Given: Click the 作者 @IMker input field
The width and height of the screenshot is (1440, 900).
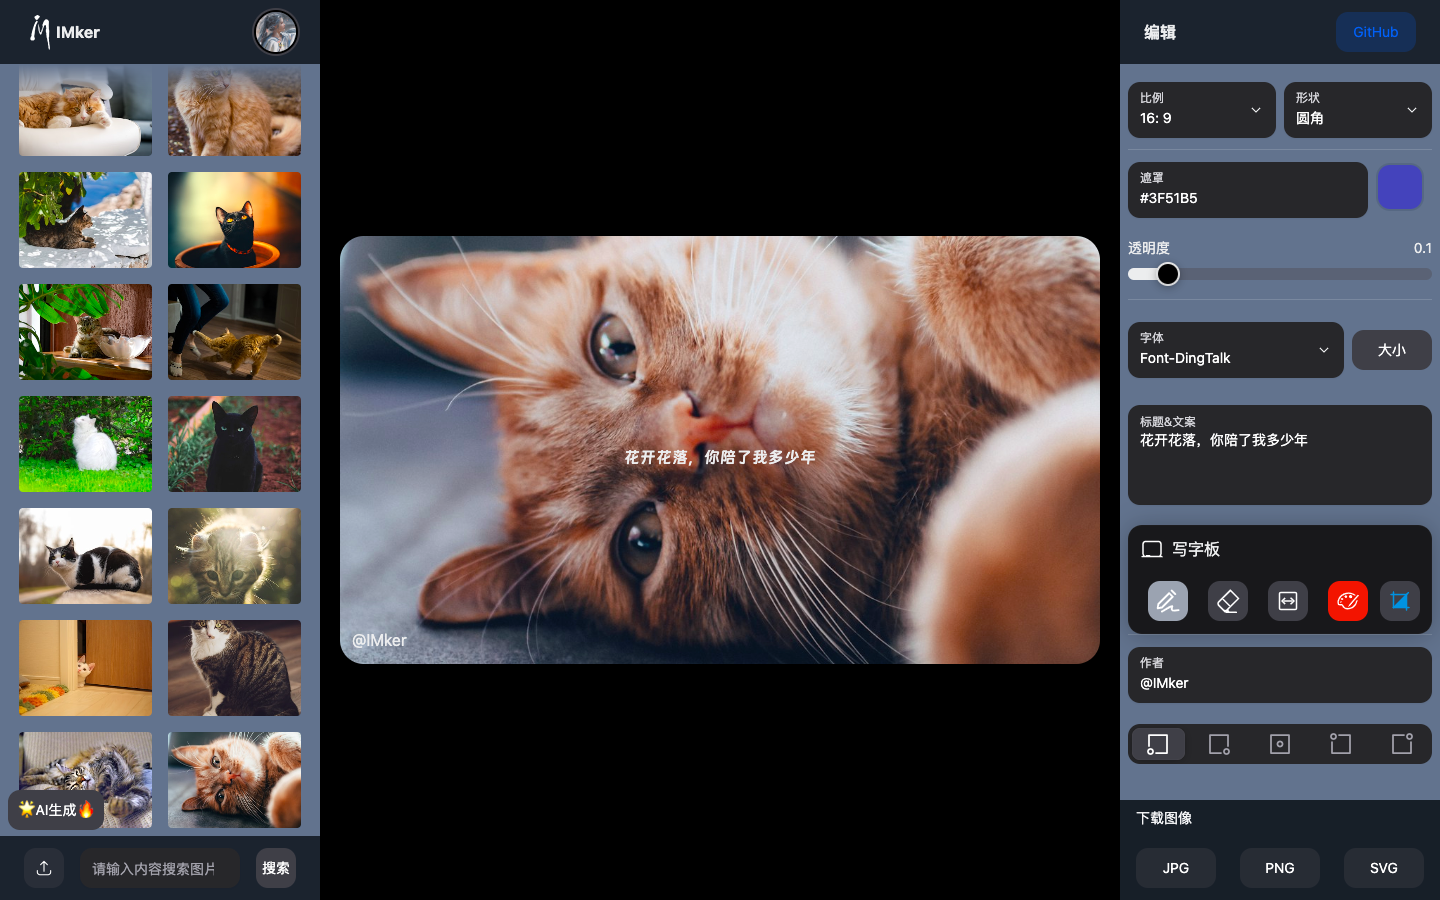Looking at the screenshot, I should click(x=1280, y=675).
